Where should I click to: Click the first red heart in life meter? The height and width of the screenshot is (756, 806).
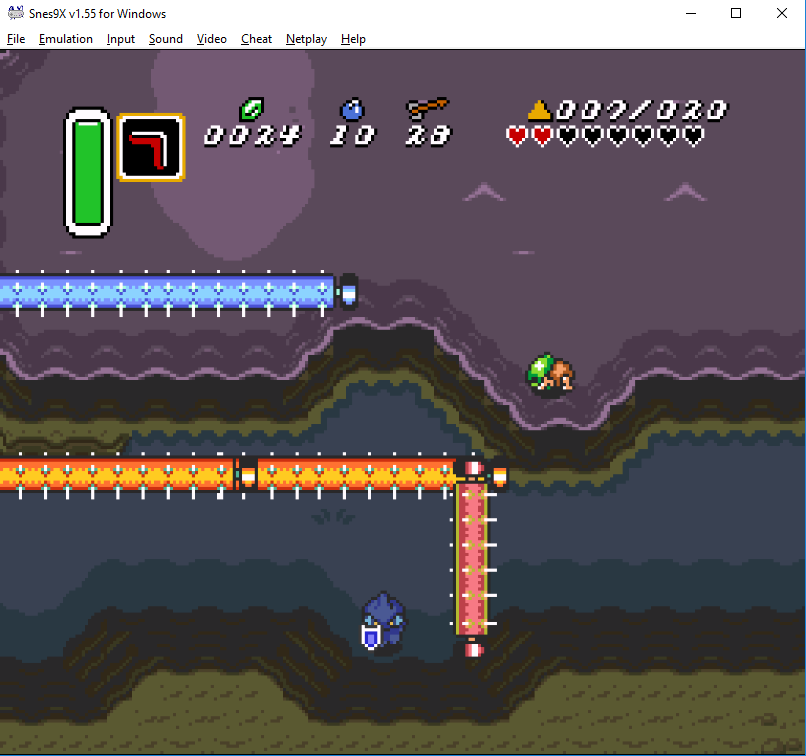(517, 135)
